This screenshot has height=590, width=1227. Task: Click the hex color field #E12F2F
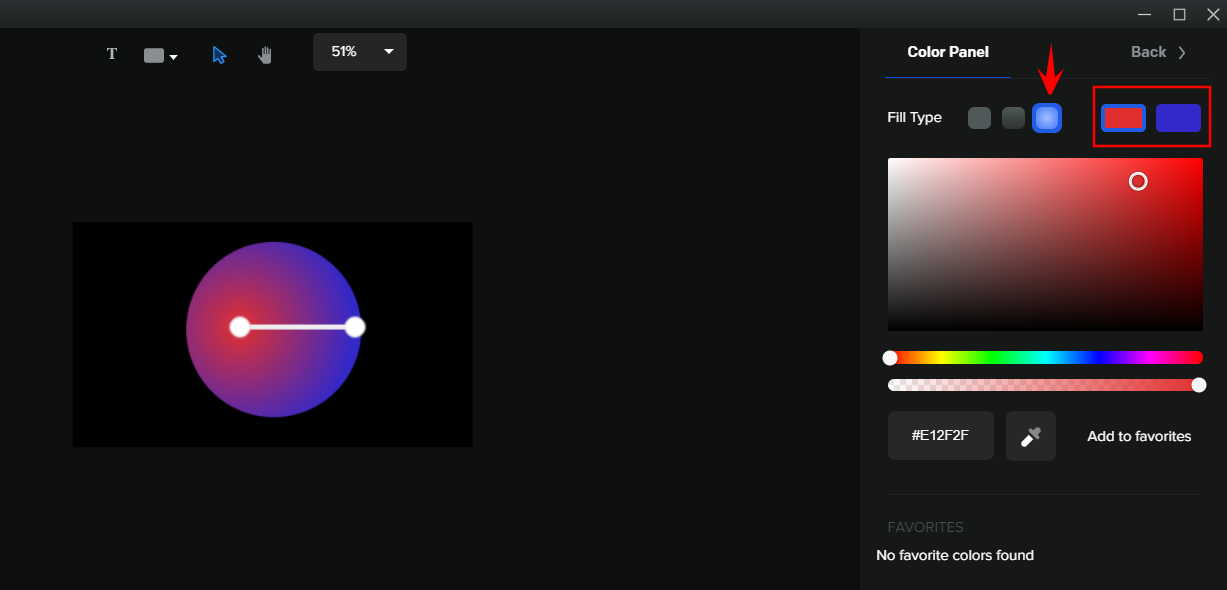coord(940,436)
